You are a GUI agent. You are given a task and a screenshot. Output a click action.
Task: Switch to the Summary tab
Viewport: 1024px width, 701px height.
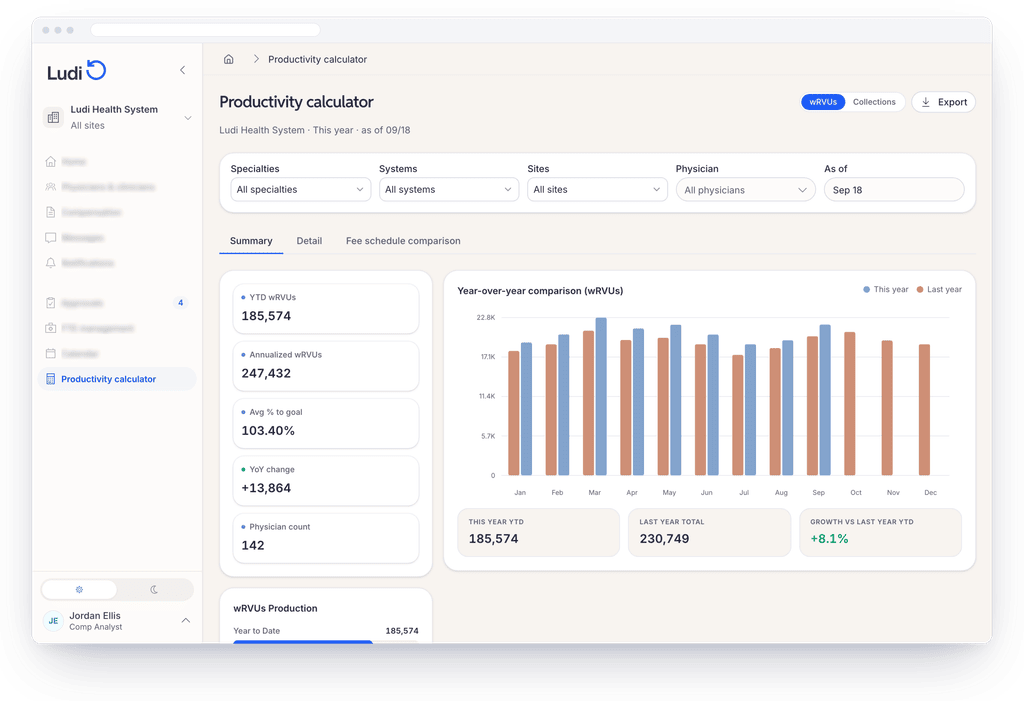click(x=251, y=241)
